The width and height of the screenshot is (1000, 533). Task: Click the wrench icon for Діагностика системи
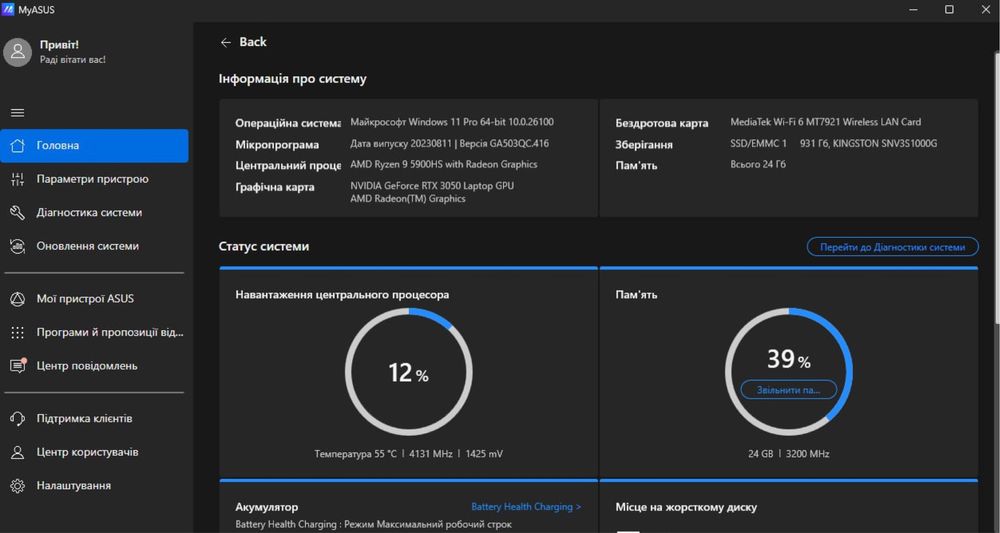(x=18, y=213)
